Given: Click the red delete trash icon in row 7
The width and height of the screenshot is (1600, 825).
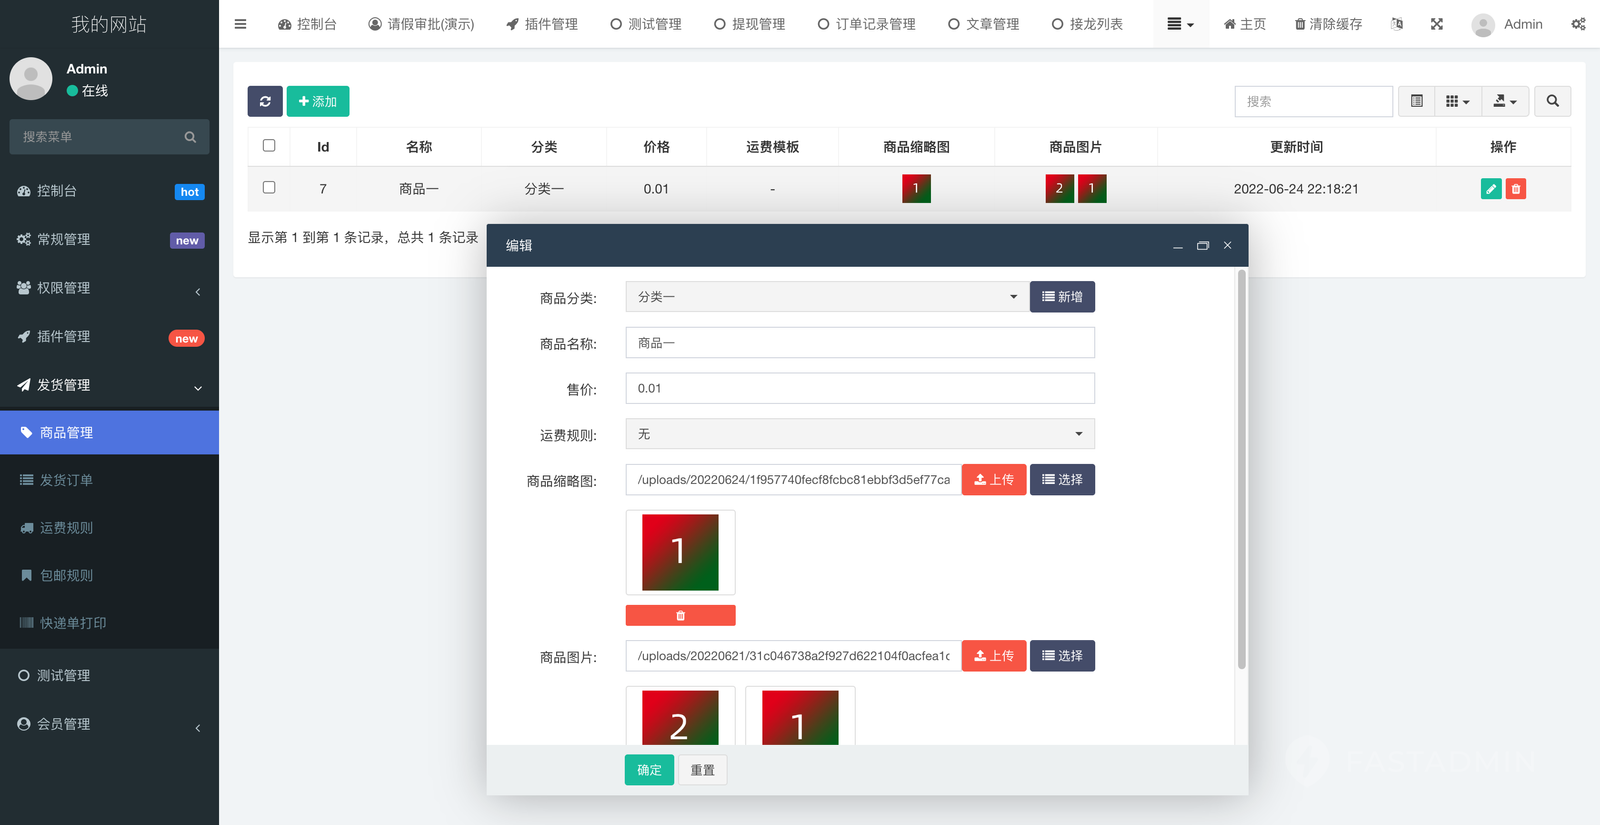Looking at the screenshot, I should 1516,189.
